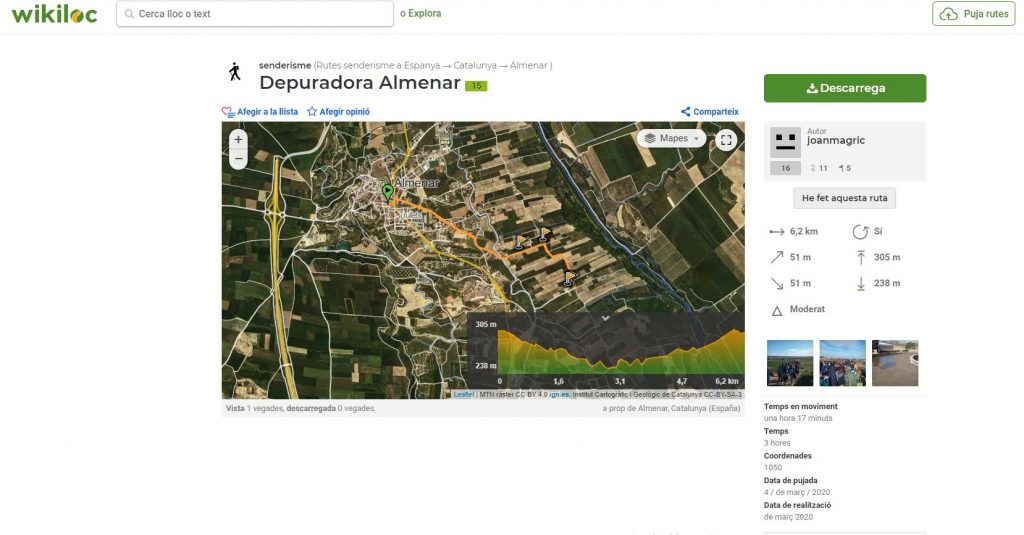Zoom in on the map
This screenshot has height=535, width=1024.
tap(238, 139)
